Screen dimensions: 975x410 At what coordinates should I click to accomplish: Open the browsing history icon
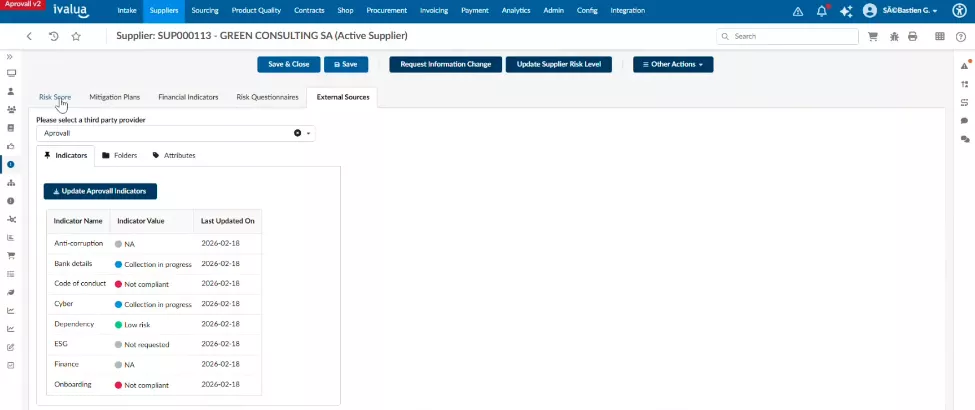pyautogui.click(x=53, y=36)
